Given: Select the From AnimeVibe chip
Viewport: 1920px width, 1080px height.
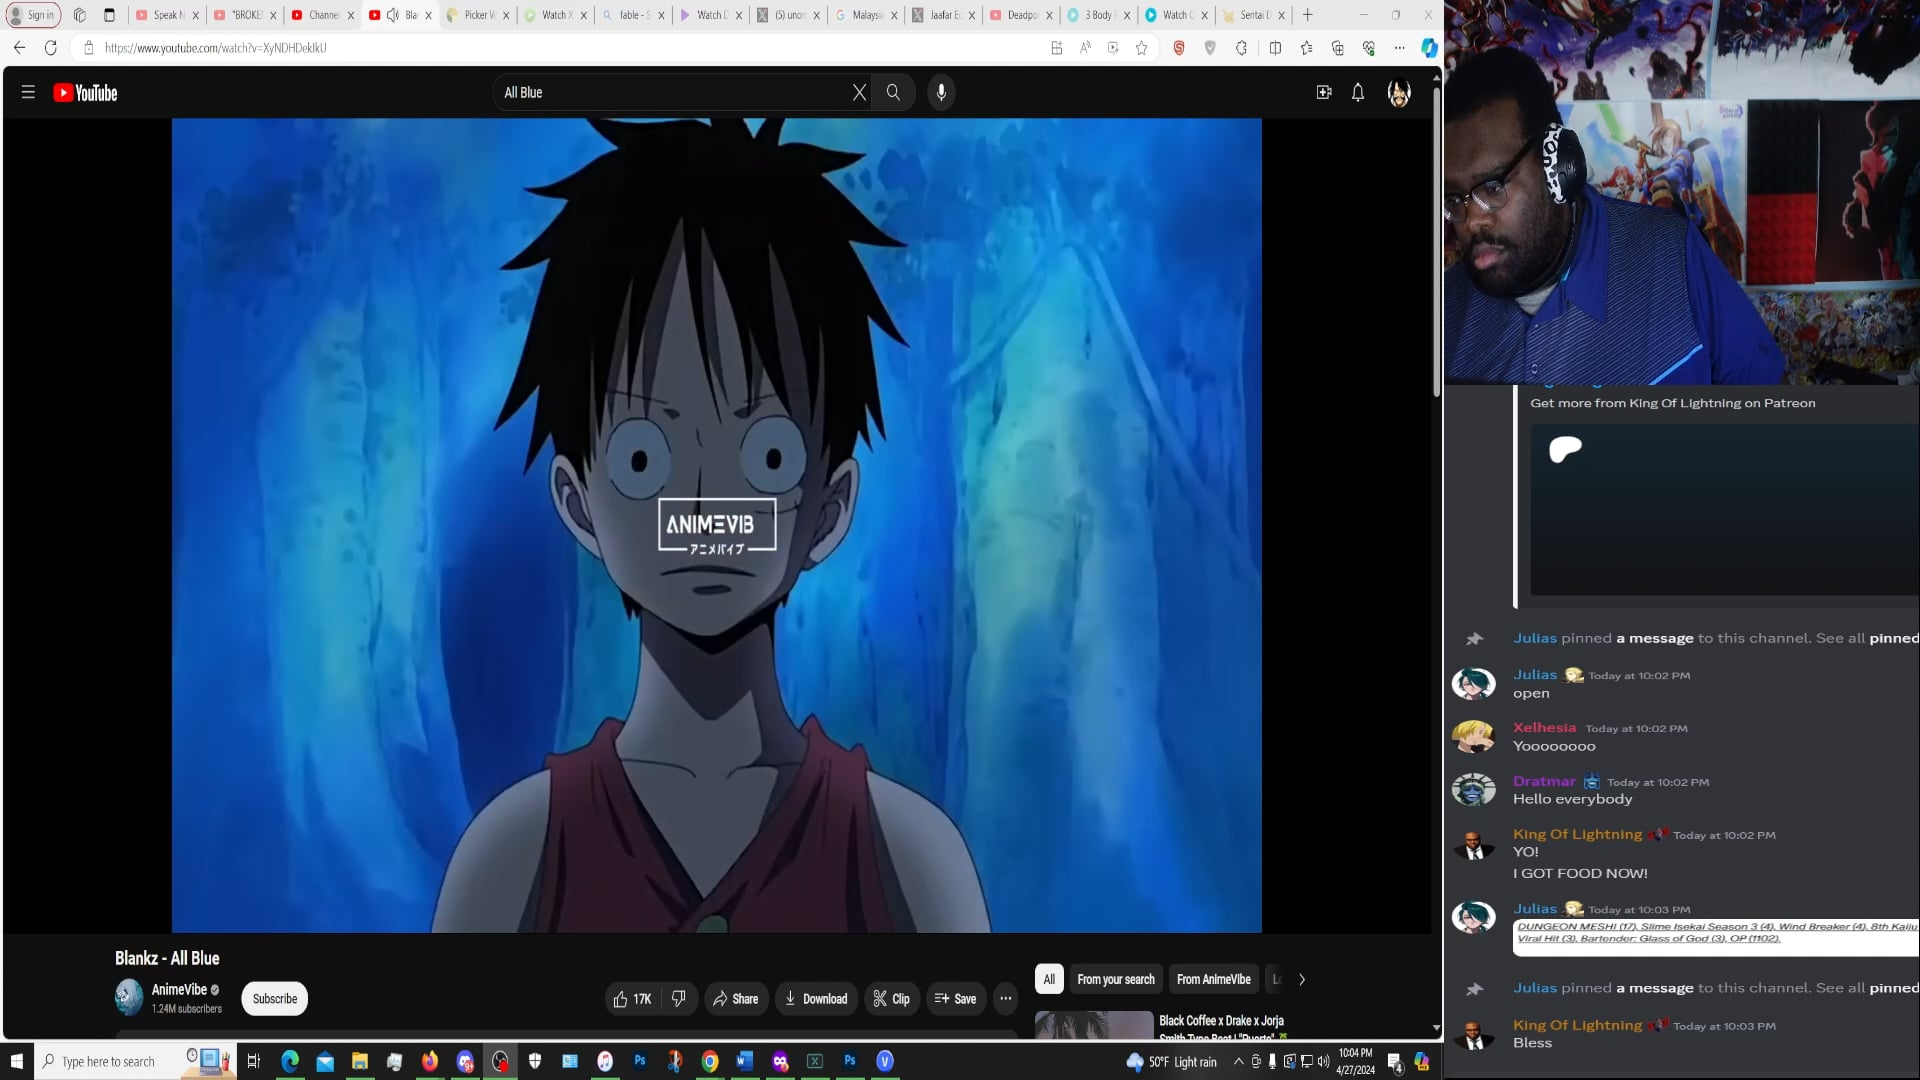Looking at the screenshot, I should pyautogui.click(x=1214, y=980).
